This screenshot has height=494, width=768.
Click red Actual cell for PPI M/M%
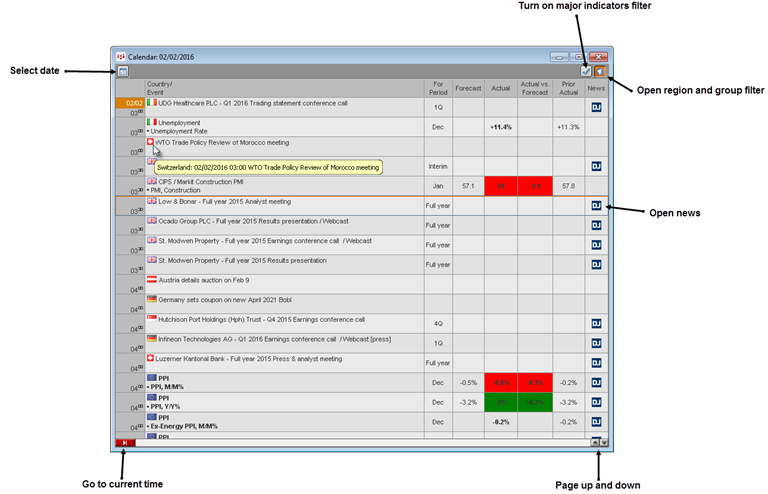point(501,382)
